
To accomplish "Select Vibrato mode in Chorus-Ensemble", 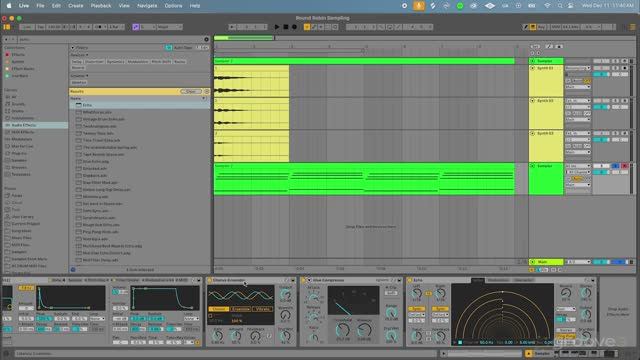I will (x=262, y=309).
